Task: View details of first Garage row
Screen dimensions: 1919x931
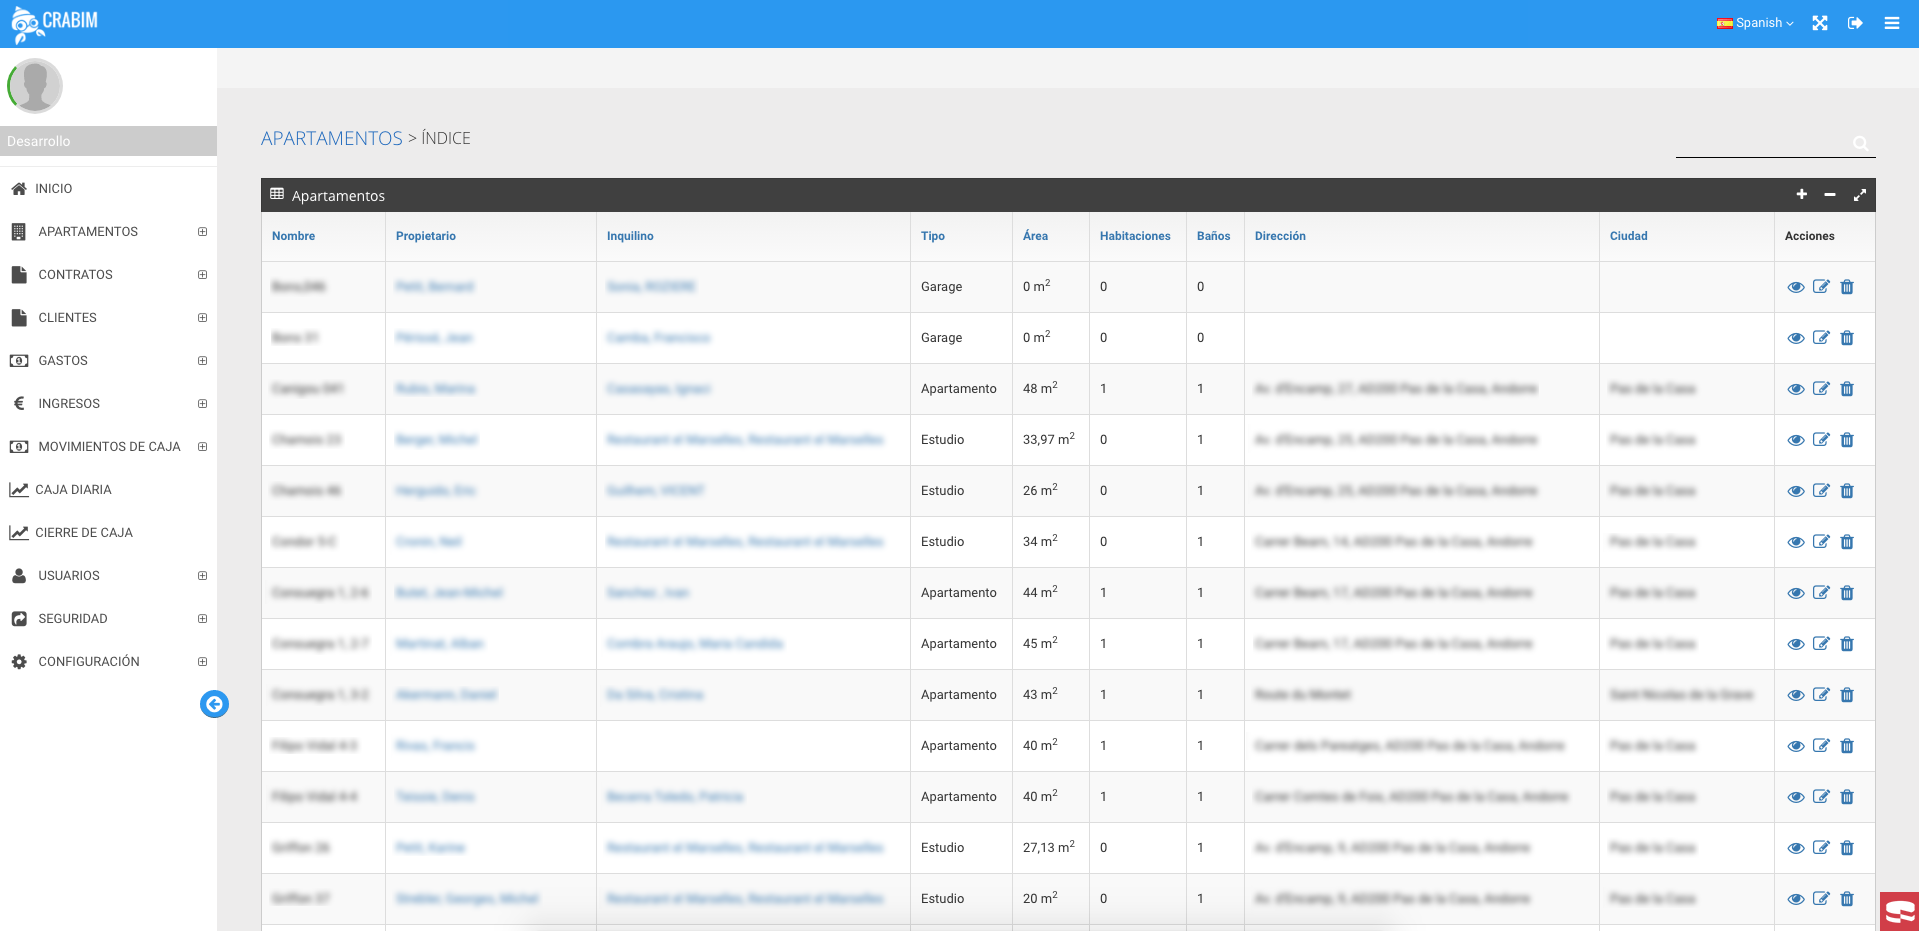Action: tap(1796, 287)
